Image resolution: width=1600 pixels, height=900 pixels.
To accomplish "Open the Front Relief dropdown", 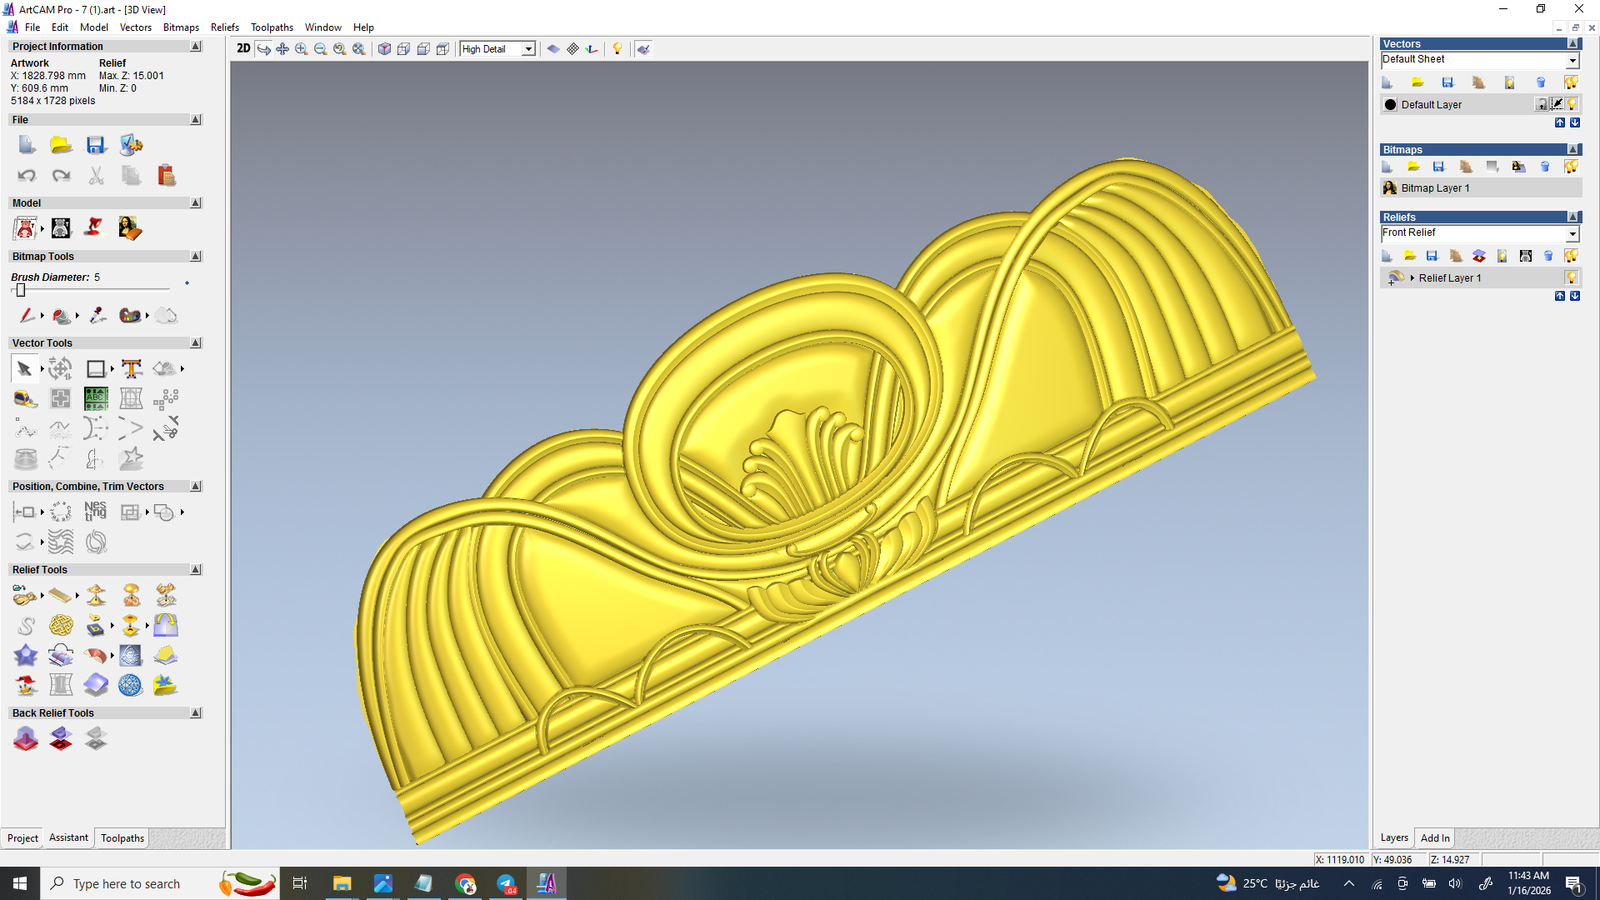I will coord(1571,234).
